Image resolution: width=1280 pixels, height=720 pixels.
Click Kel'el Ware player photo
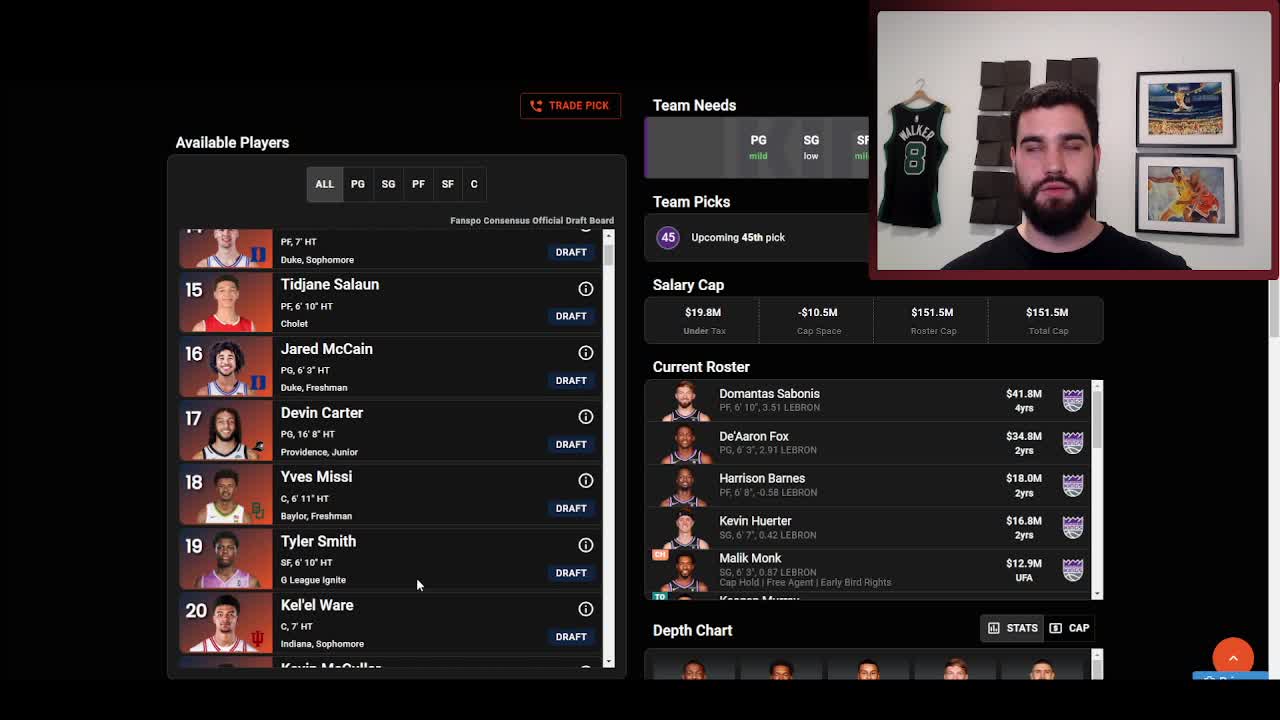tap(226, 622)
